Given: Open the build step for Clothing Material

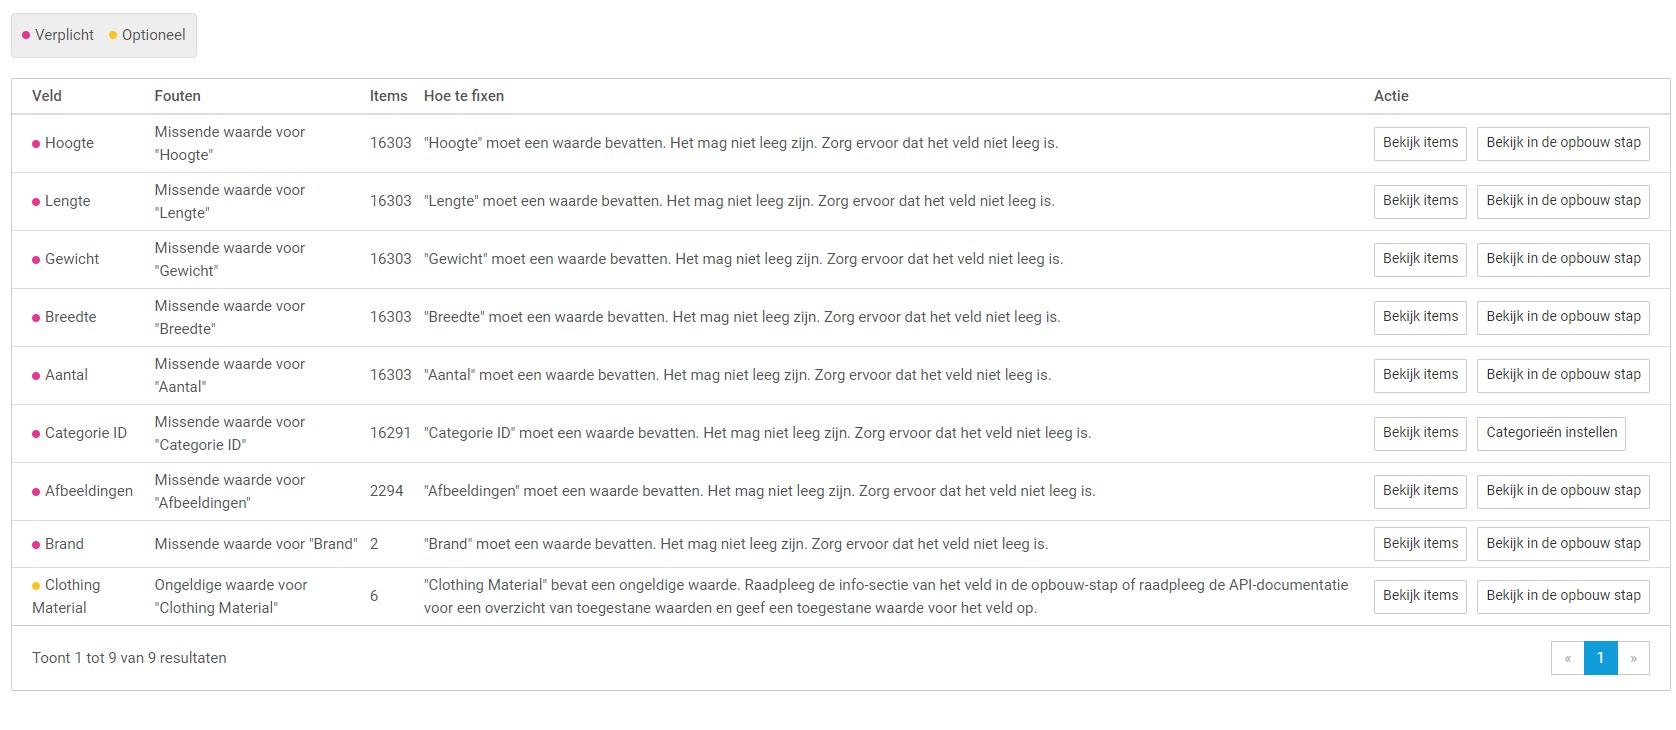Looking at the screenshot, I should pyautogui.click(x=1563, y=596).
